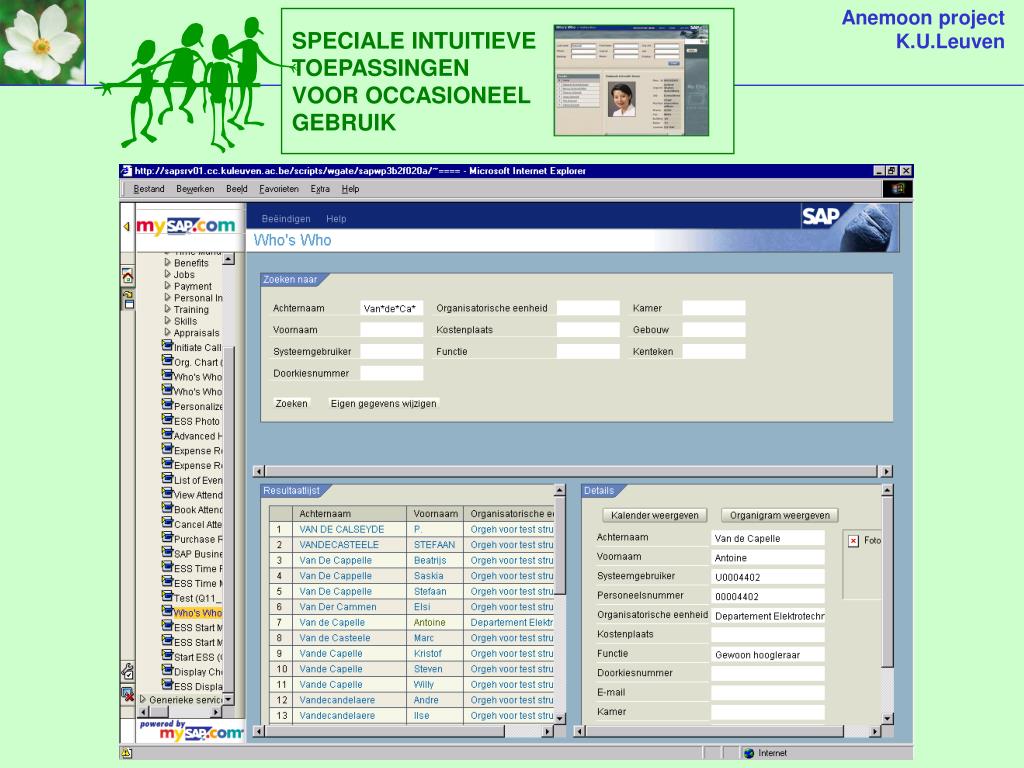Click the Voornaam column header
1024x768 pixels.
(x=435, y=514)
